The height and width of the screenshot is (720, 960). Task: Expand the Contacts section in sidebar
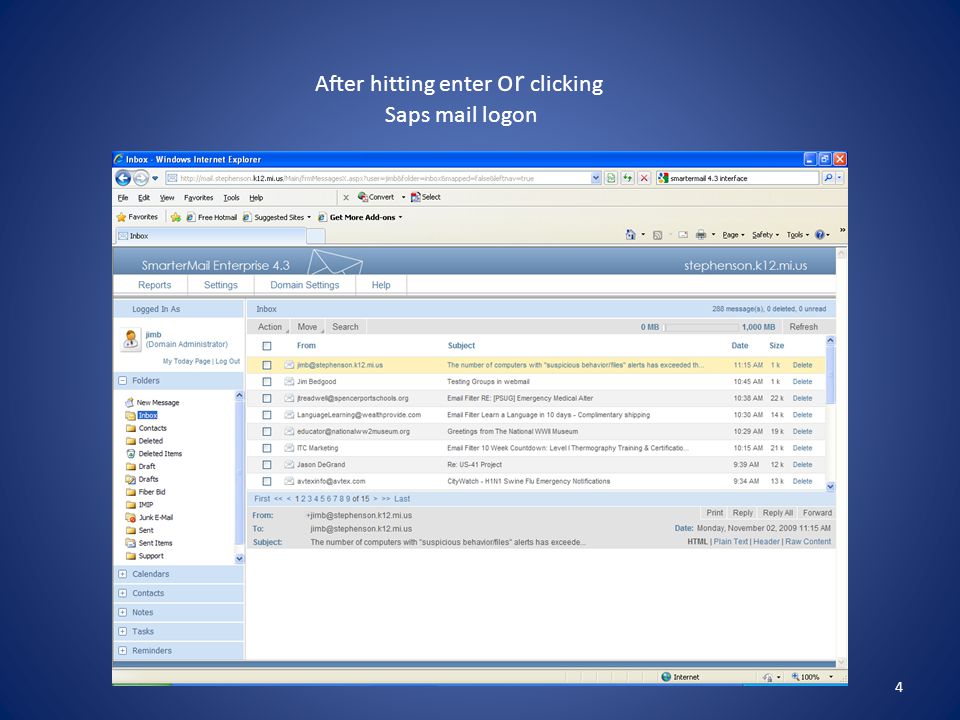[122, 593]
